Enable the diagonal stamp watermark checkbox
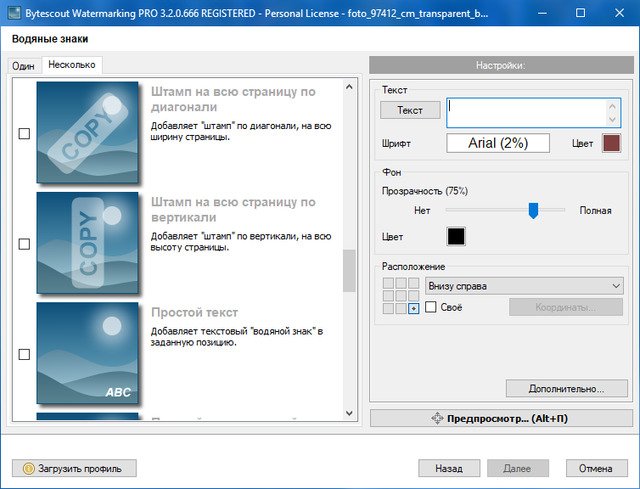 click(25, 134)
